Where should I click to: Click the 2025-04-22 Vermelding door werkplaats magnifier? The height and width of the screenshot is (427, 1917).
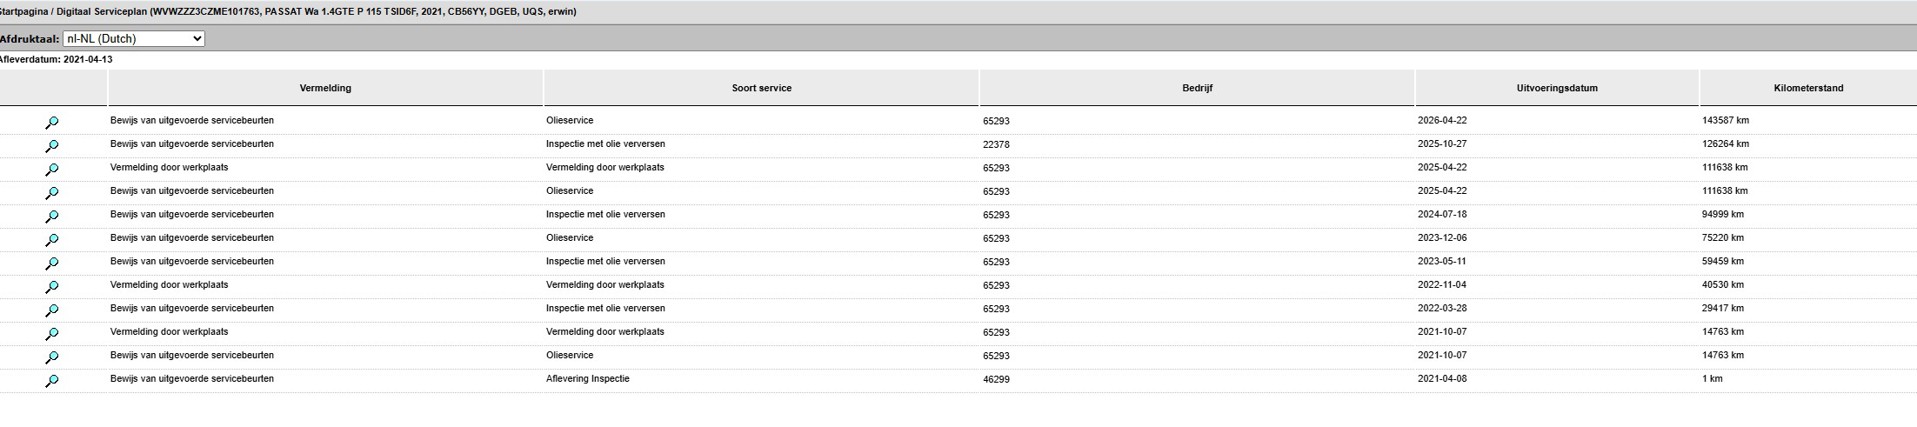(52, 170)
